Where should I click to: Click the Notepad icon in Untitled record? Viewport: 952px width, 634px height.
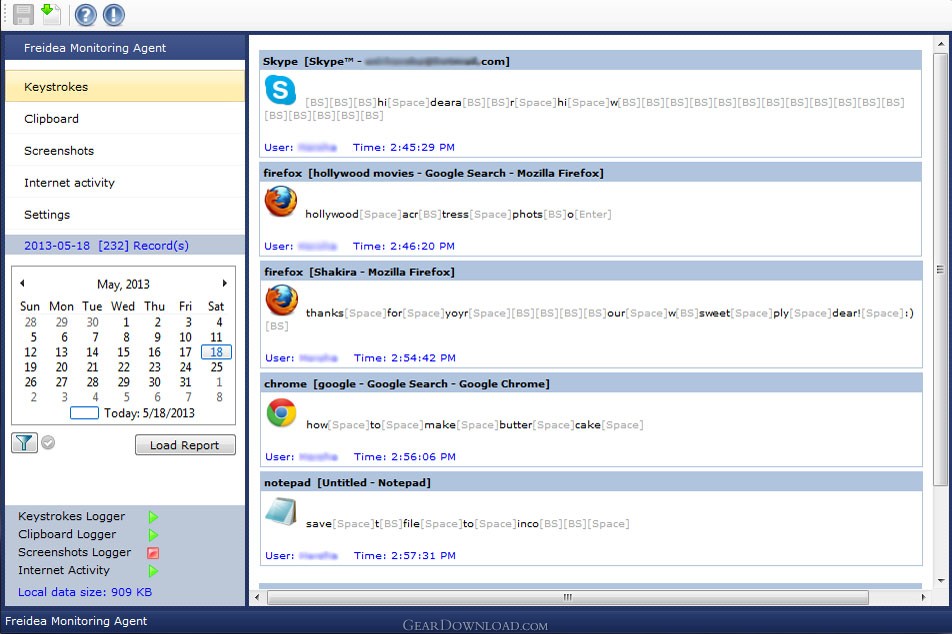coord(281,511)
